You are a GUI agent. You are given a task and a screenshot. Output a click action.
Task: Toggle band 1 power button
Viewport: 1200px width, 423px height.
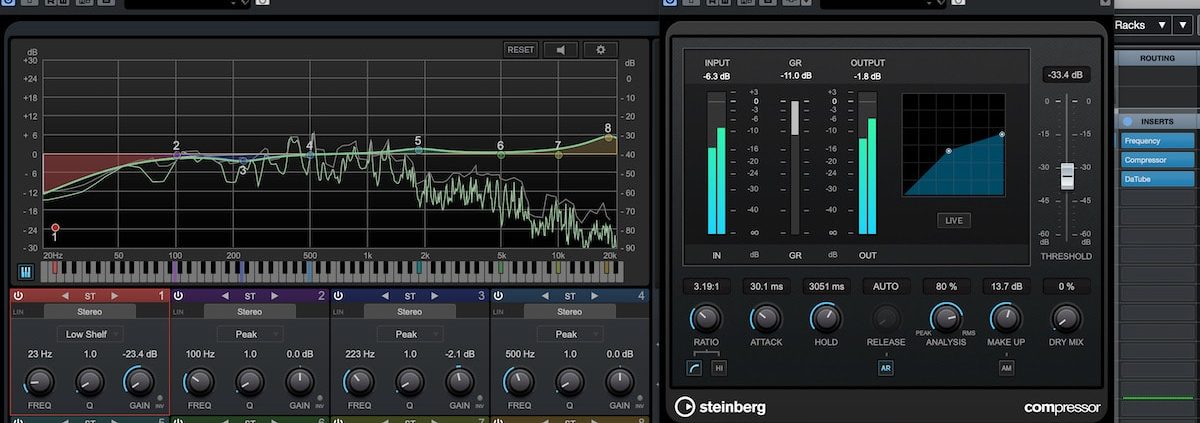(18, 296)
